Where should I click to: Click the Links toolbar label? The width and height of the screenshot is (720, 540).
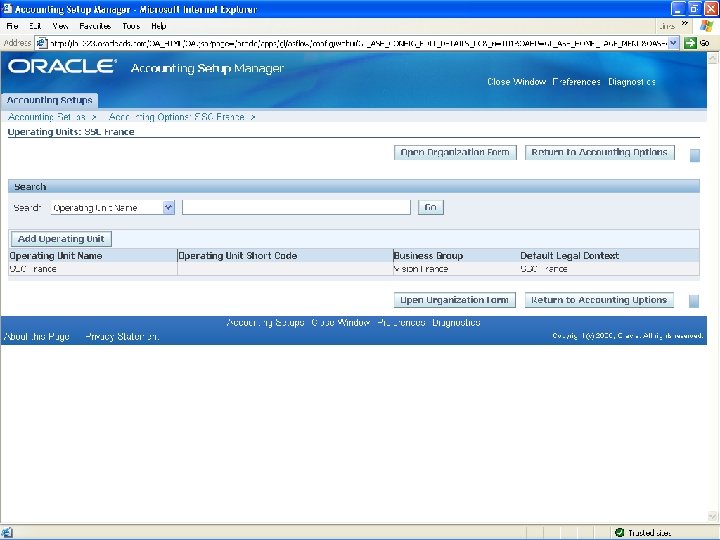click(x=667, y=26)
